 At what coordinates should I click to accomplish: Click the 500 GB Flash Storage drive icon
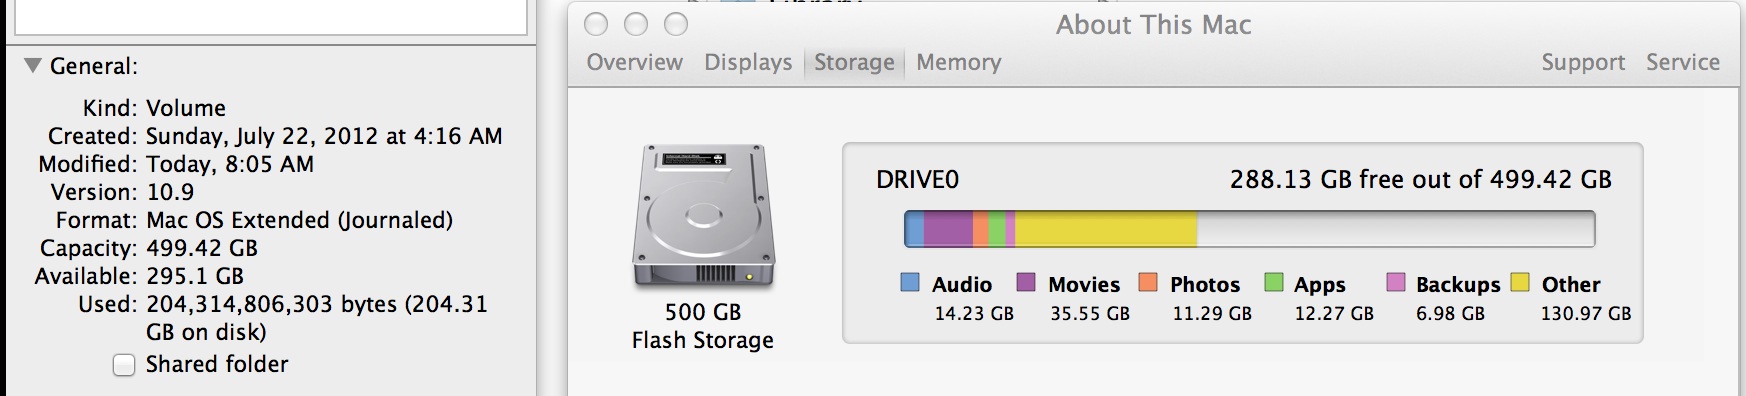(704, 217)
